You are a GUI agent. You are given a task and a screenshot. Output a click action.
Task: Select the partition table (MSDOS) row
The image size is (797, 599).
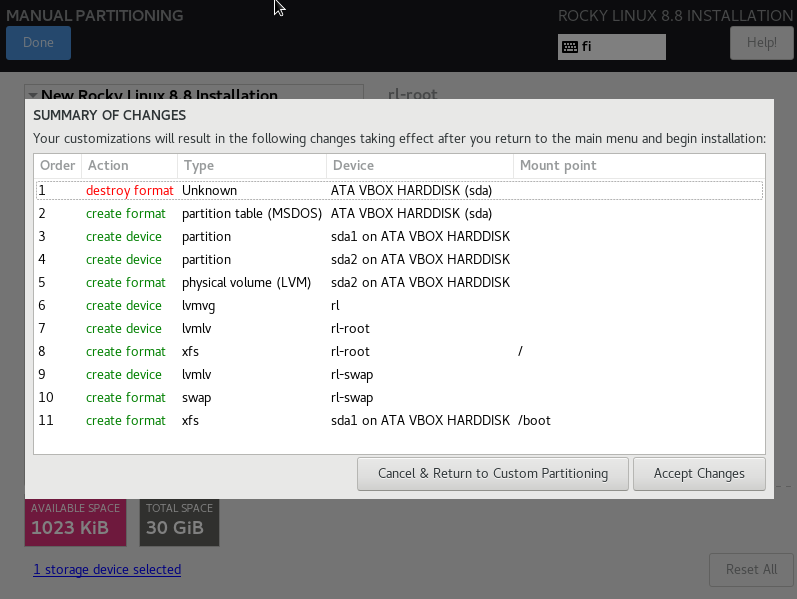398,213
